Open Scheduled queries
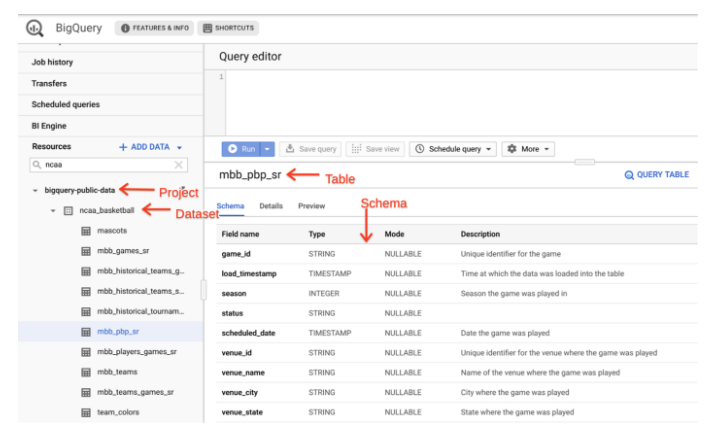 click(66, 104)
